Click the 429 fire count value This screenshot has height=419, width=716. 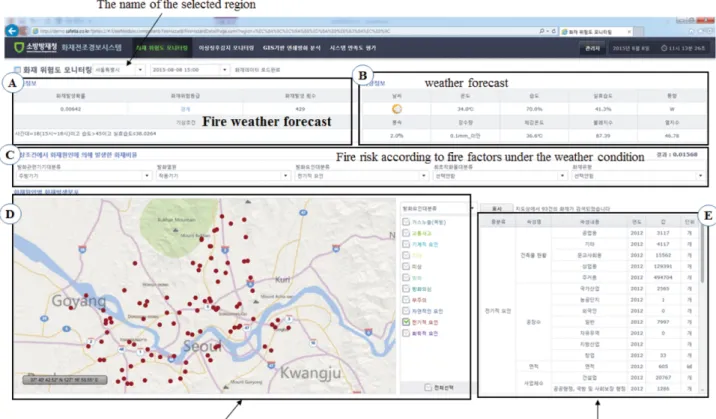pyautogui.click(x=300, y=109)
